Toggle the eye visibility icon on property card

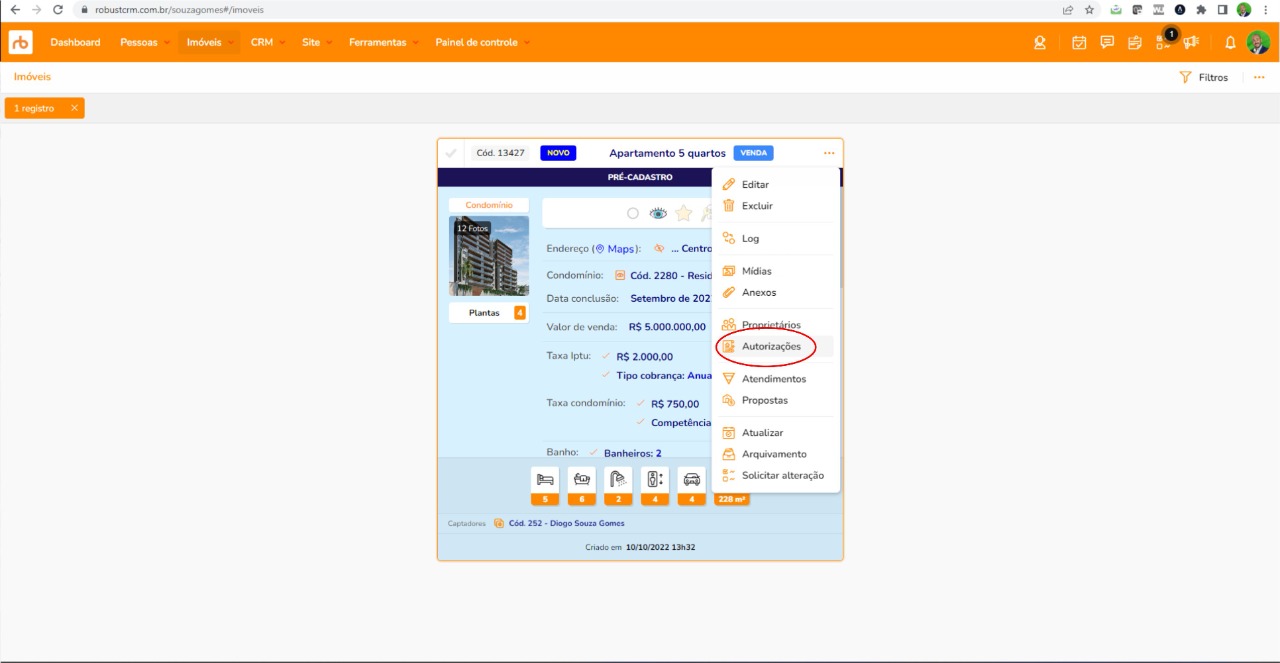click(x=658, y=213)
